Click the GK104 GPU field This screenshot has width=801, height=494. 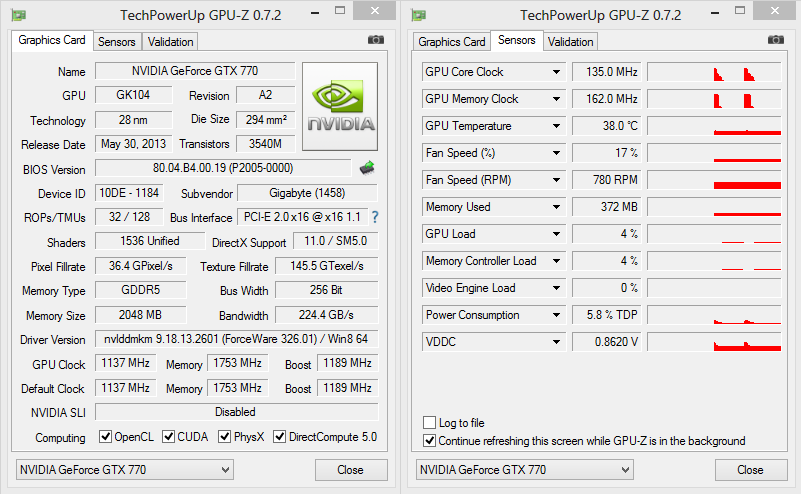(133, 95)
